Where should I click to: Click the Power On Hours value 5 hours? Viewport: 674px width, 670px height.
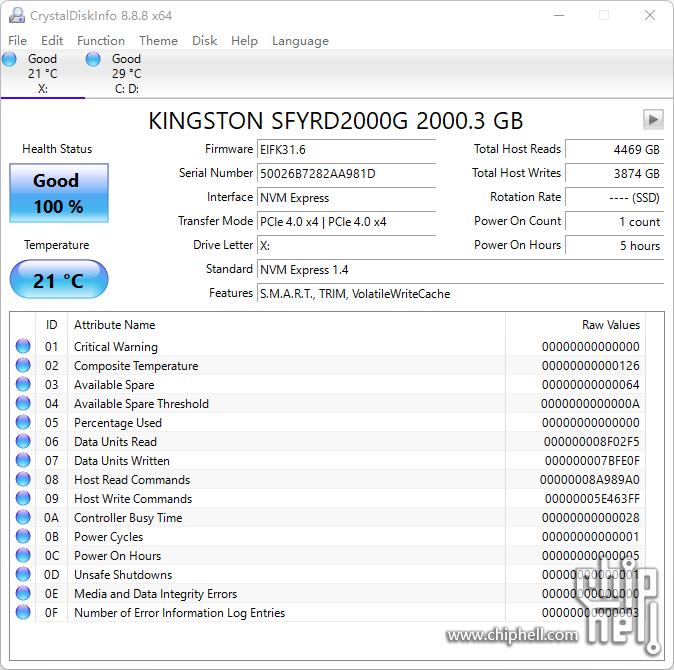pos(615,246)
